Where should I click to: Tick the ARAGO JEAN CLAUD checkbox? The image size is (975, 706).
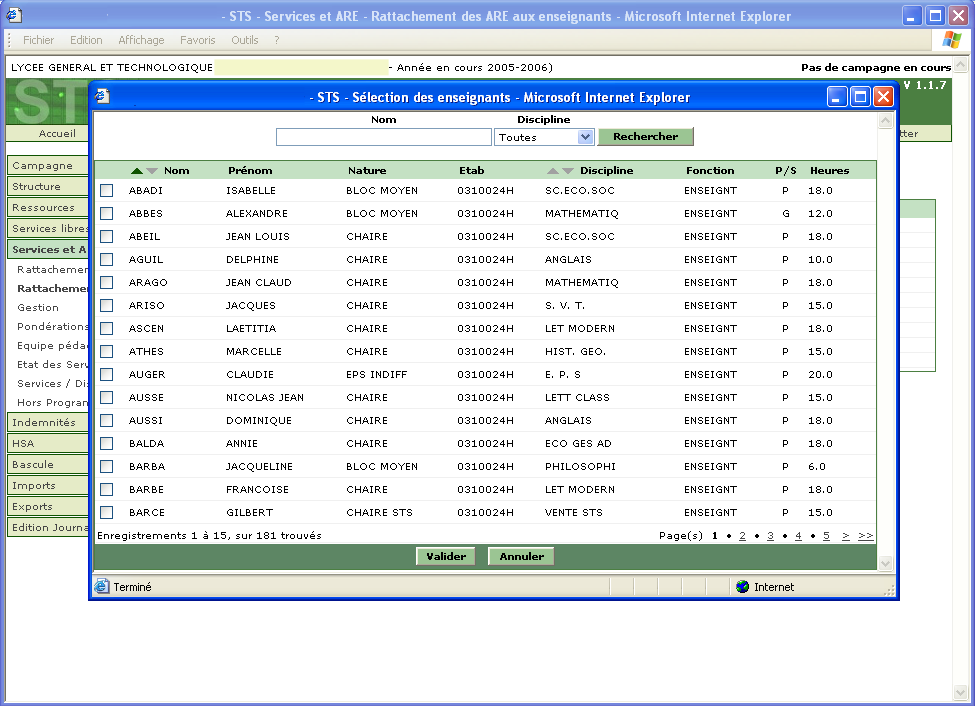(107, 282)
